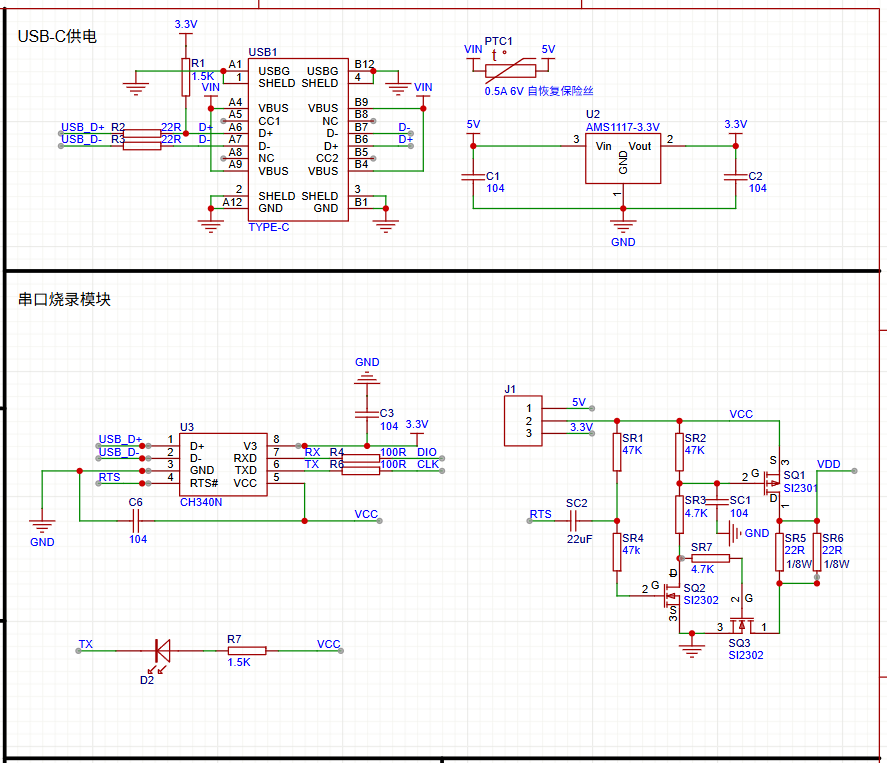This screenshot has height=763, width=887.
Task: Select resistor SR2 47K symbol
Action: pos(679,452)
